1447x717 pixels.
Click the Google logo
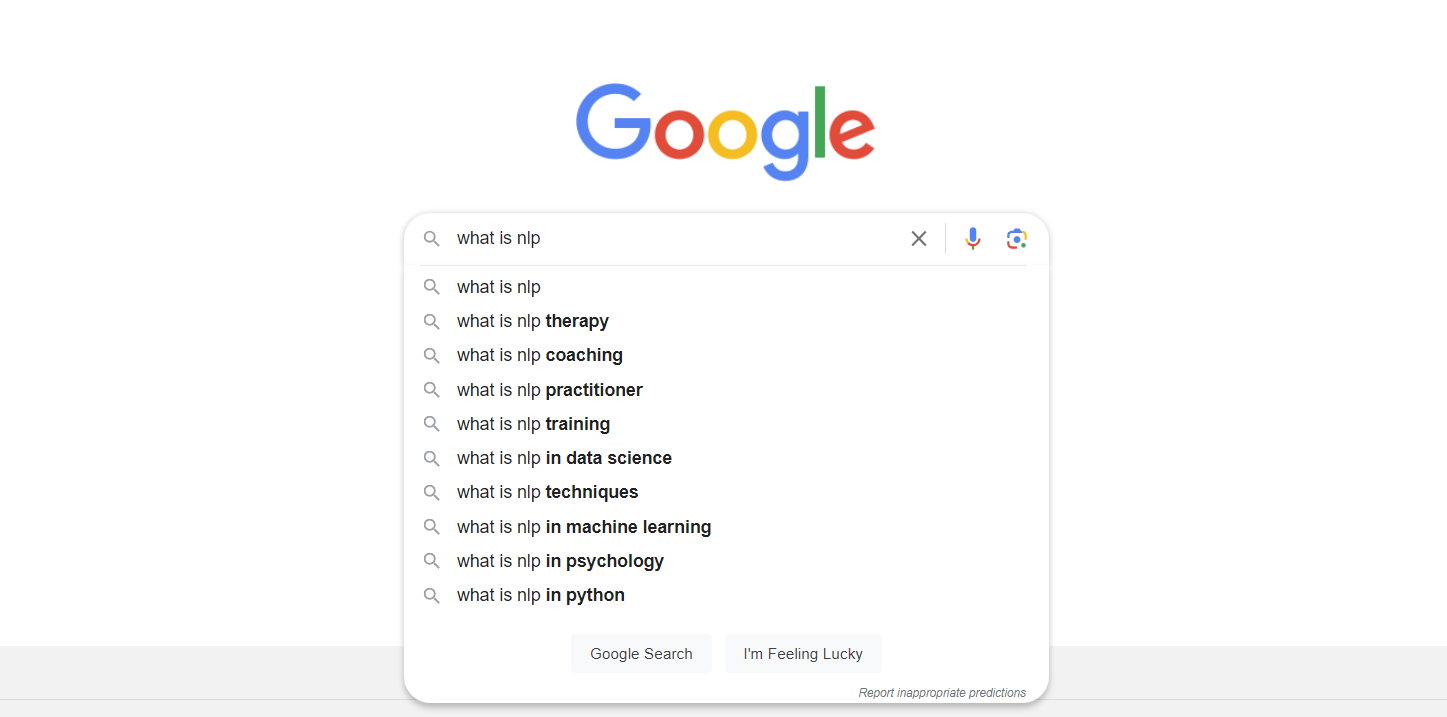click(725, 130)
